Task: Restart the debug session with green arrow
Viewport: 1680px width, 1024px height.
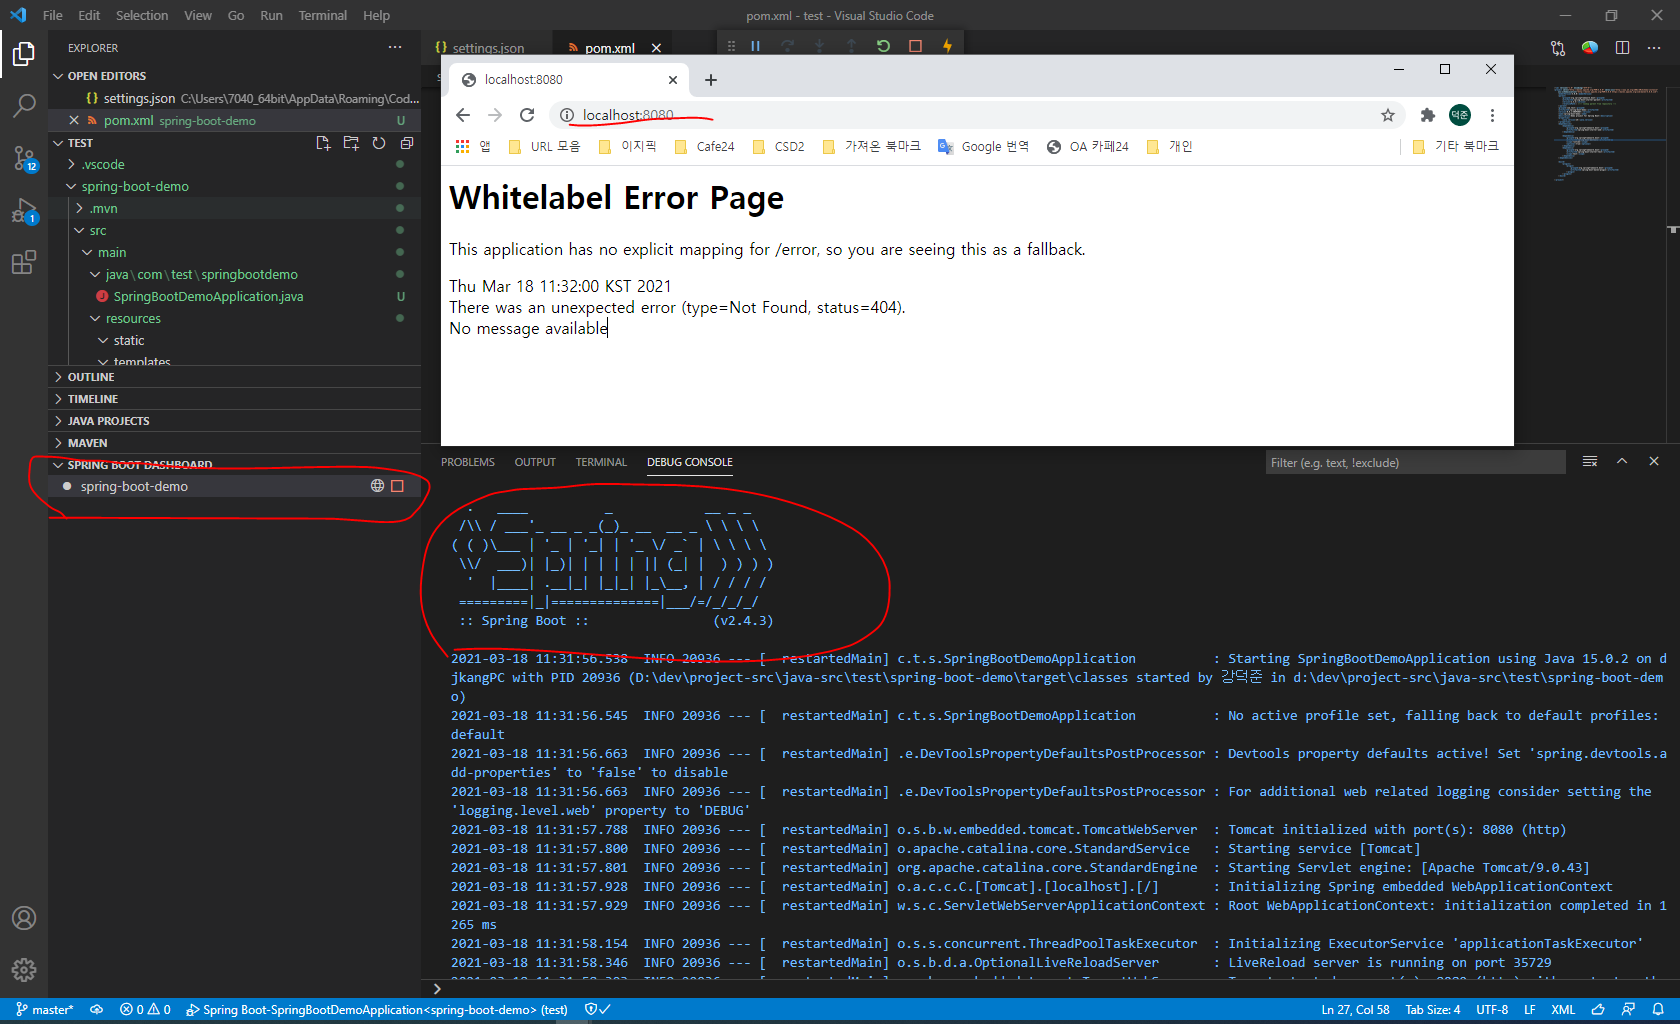Action: point(883,46)
